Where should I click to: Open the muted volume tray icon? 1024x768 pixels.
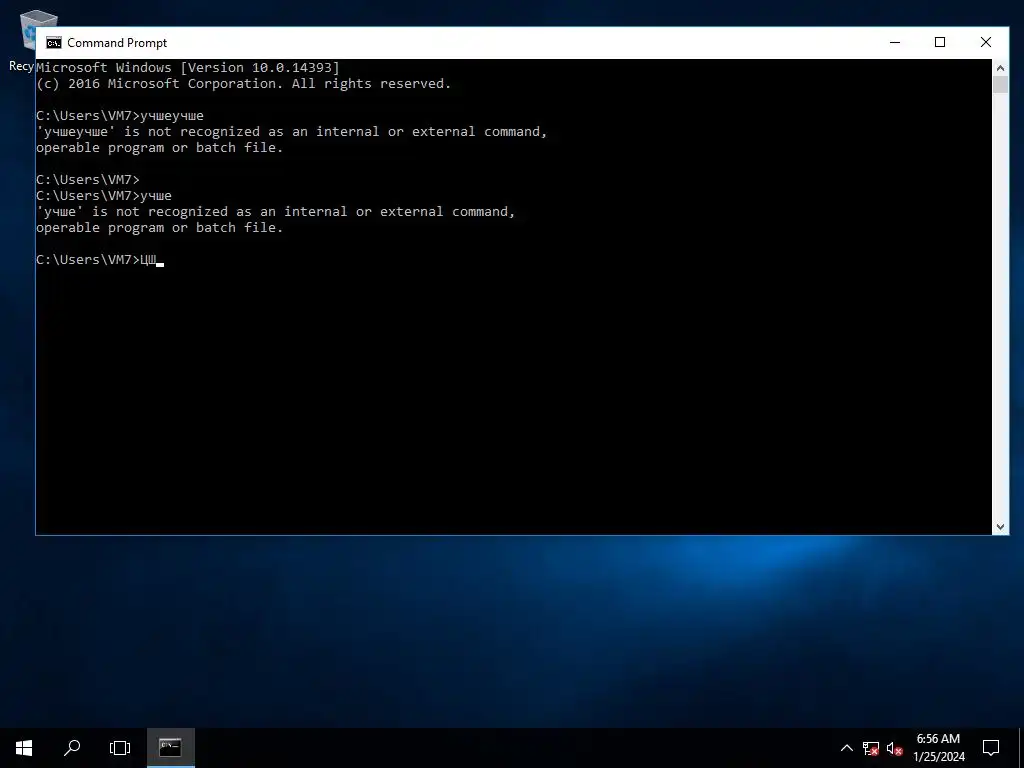click(894, 748)
